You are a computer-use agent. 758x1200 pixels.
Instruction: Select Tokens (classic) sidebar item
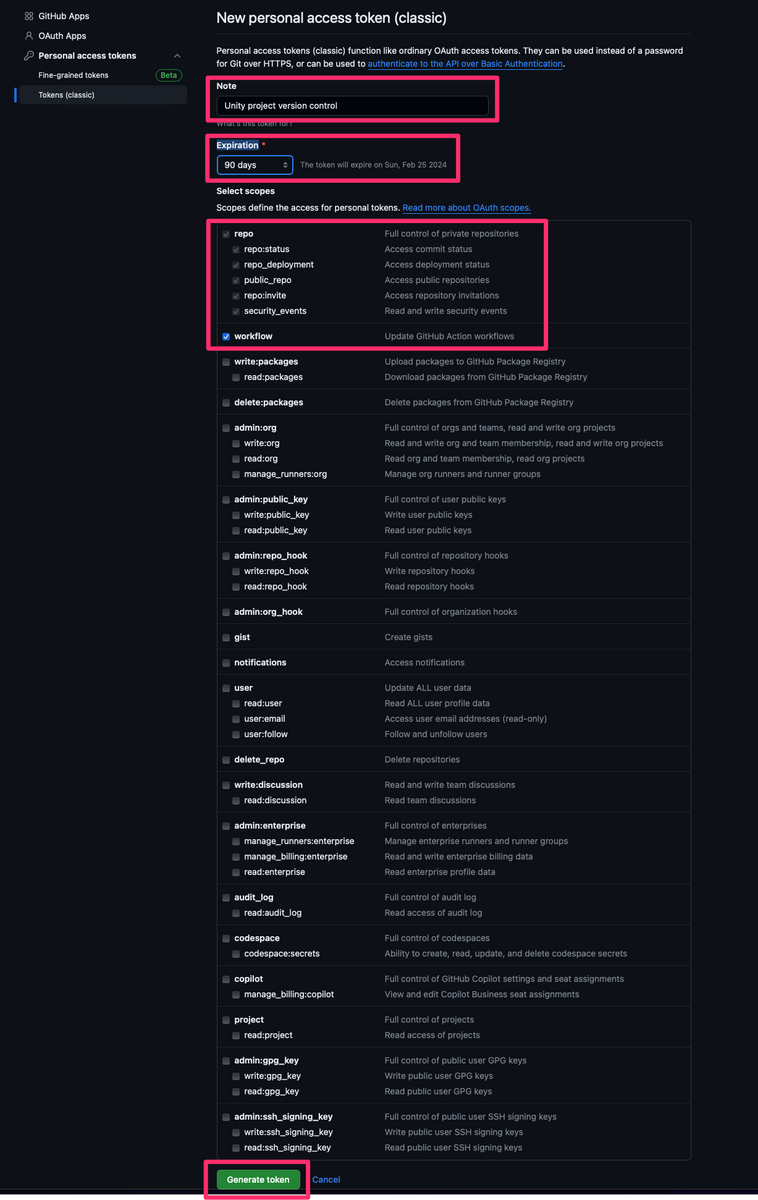(100, 95)
